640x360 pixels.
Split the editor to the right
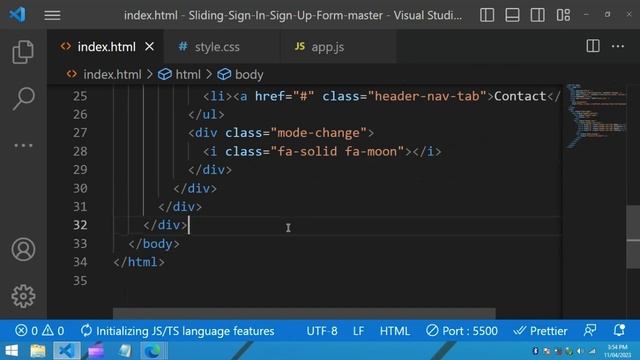(x=593, y=46)
